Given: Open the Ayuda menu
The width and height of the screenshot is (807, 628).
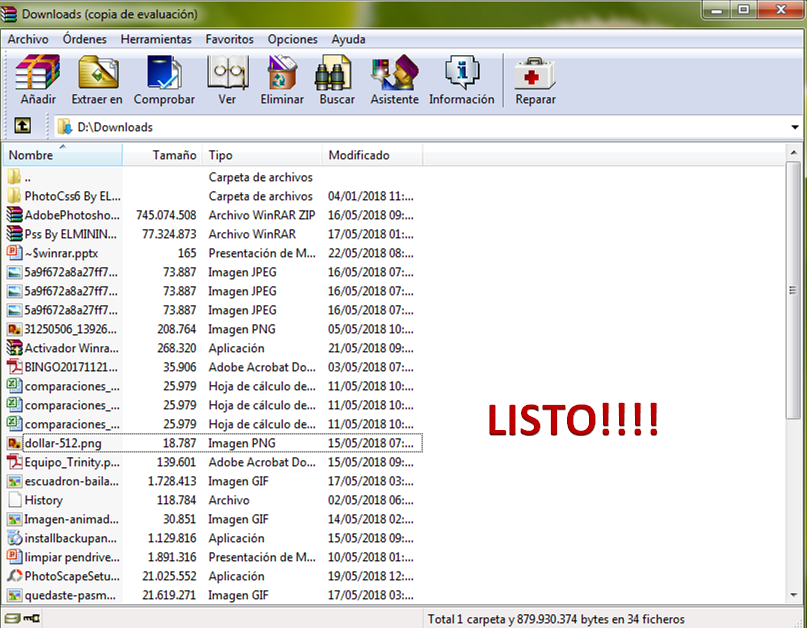Looking at the screenshot, I should (348, 39).
